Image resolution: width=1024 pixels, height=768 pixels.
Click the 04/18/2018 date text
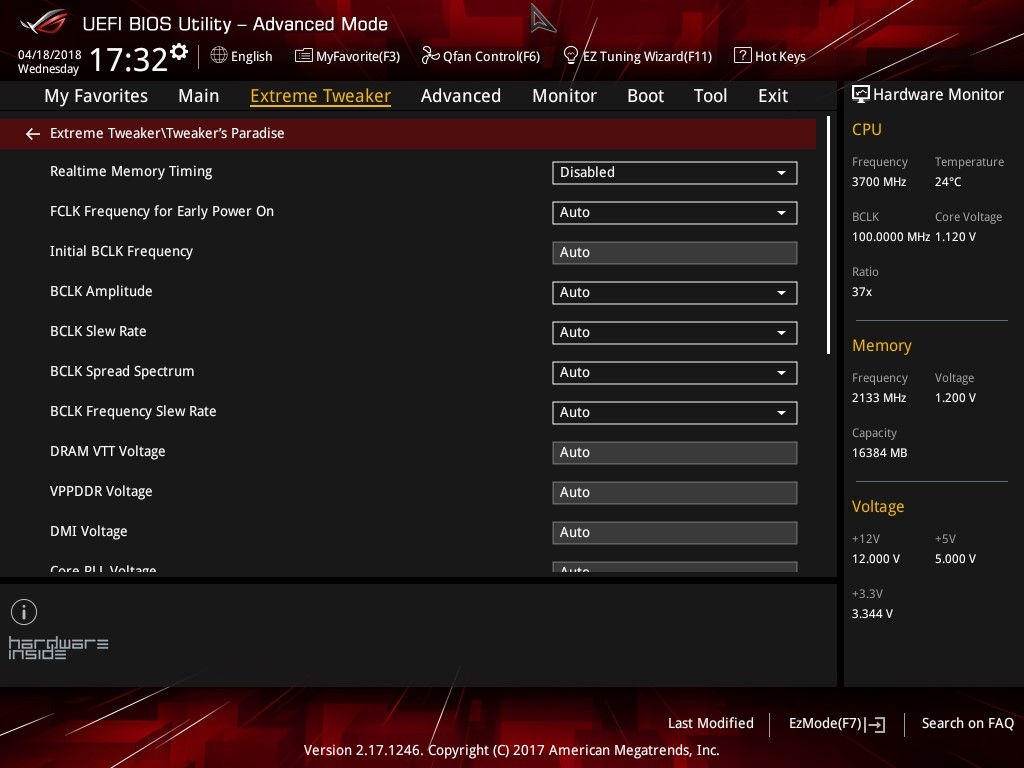pos(50,54)
